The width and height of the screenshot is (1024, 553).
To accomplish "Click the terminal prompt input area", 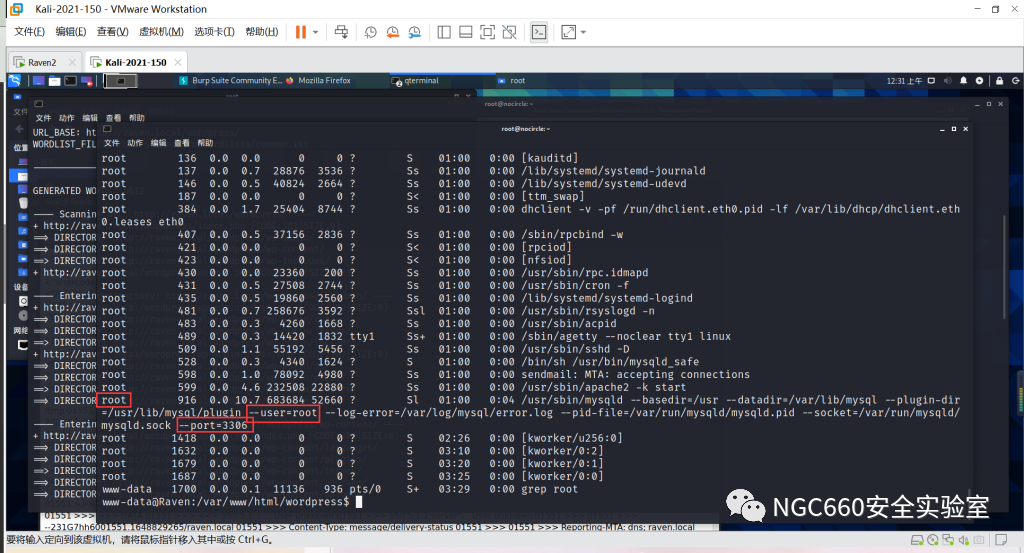I will (x=359, y=501).
